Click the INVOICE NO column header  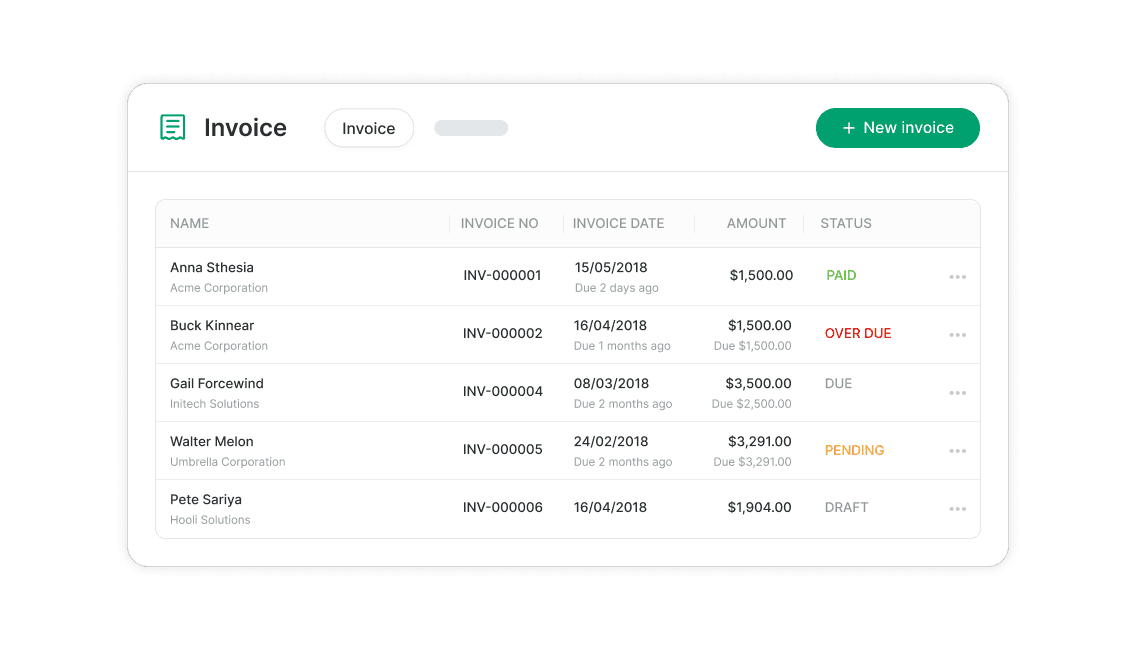(x=500, y=224)
